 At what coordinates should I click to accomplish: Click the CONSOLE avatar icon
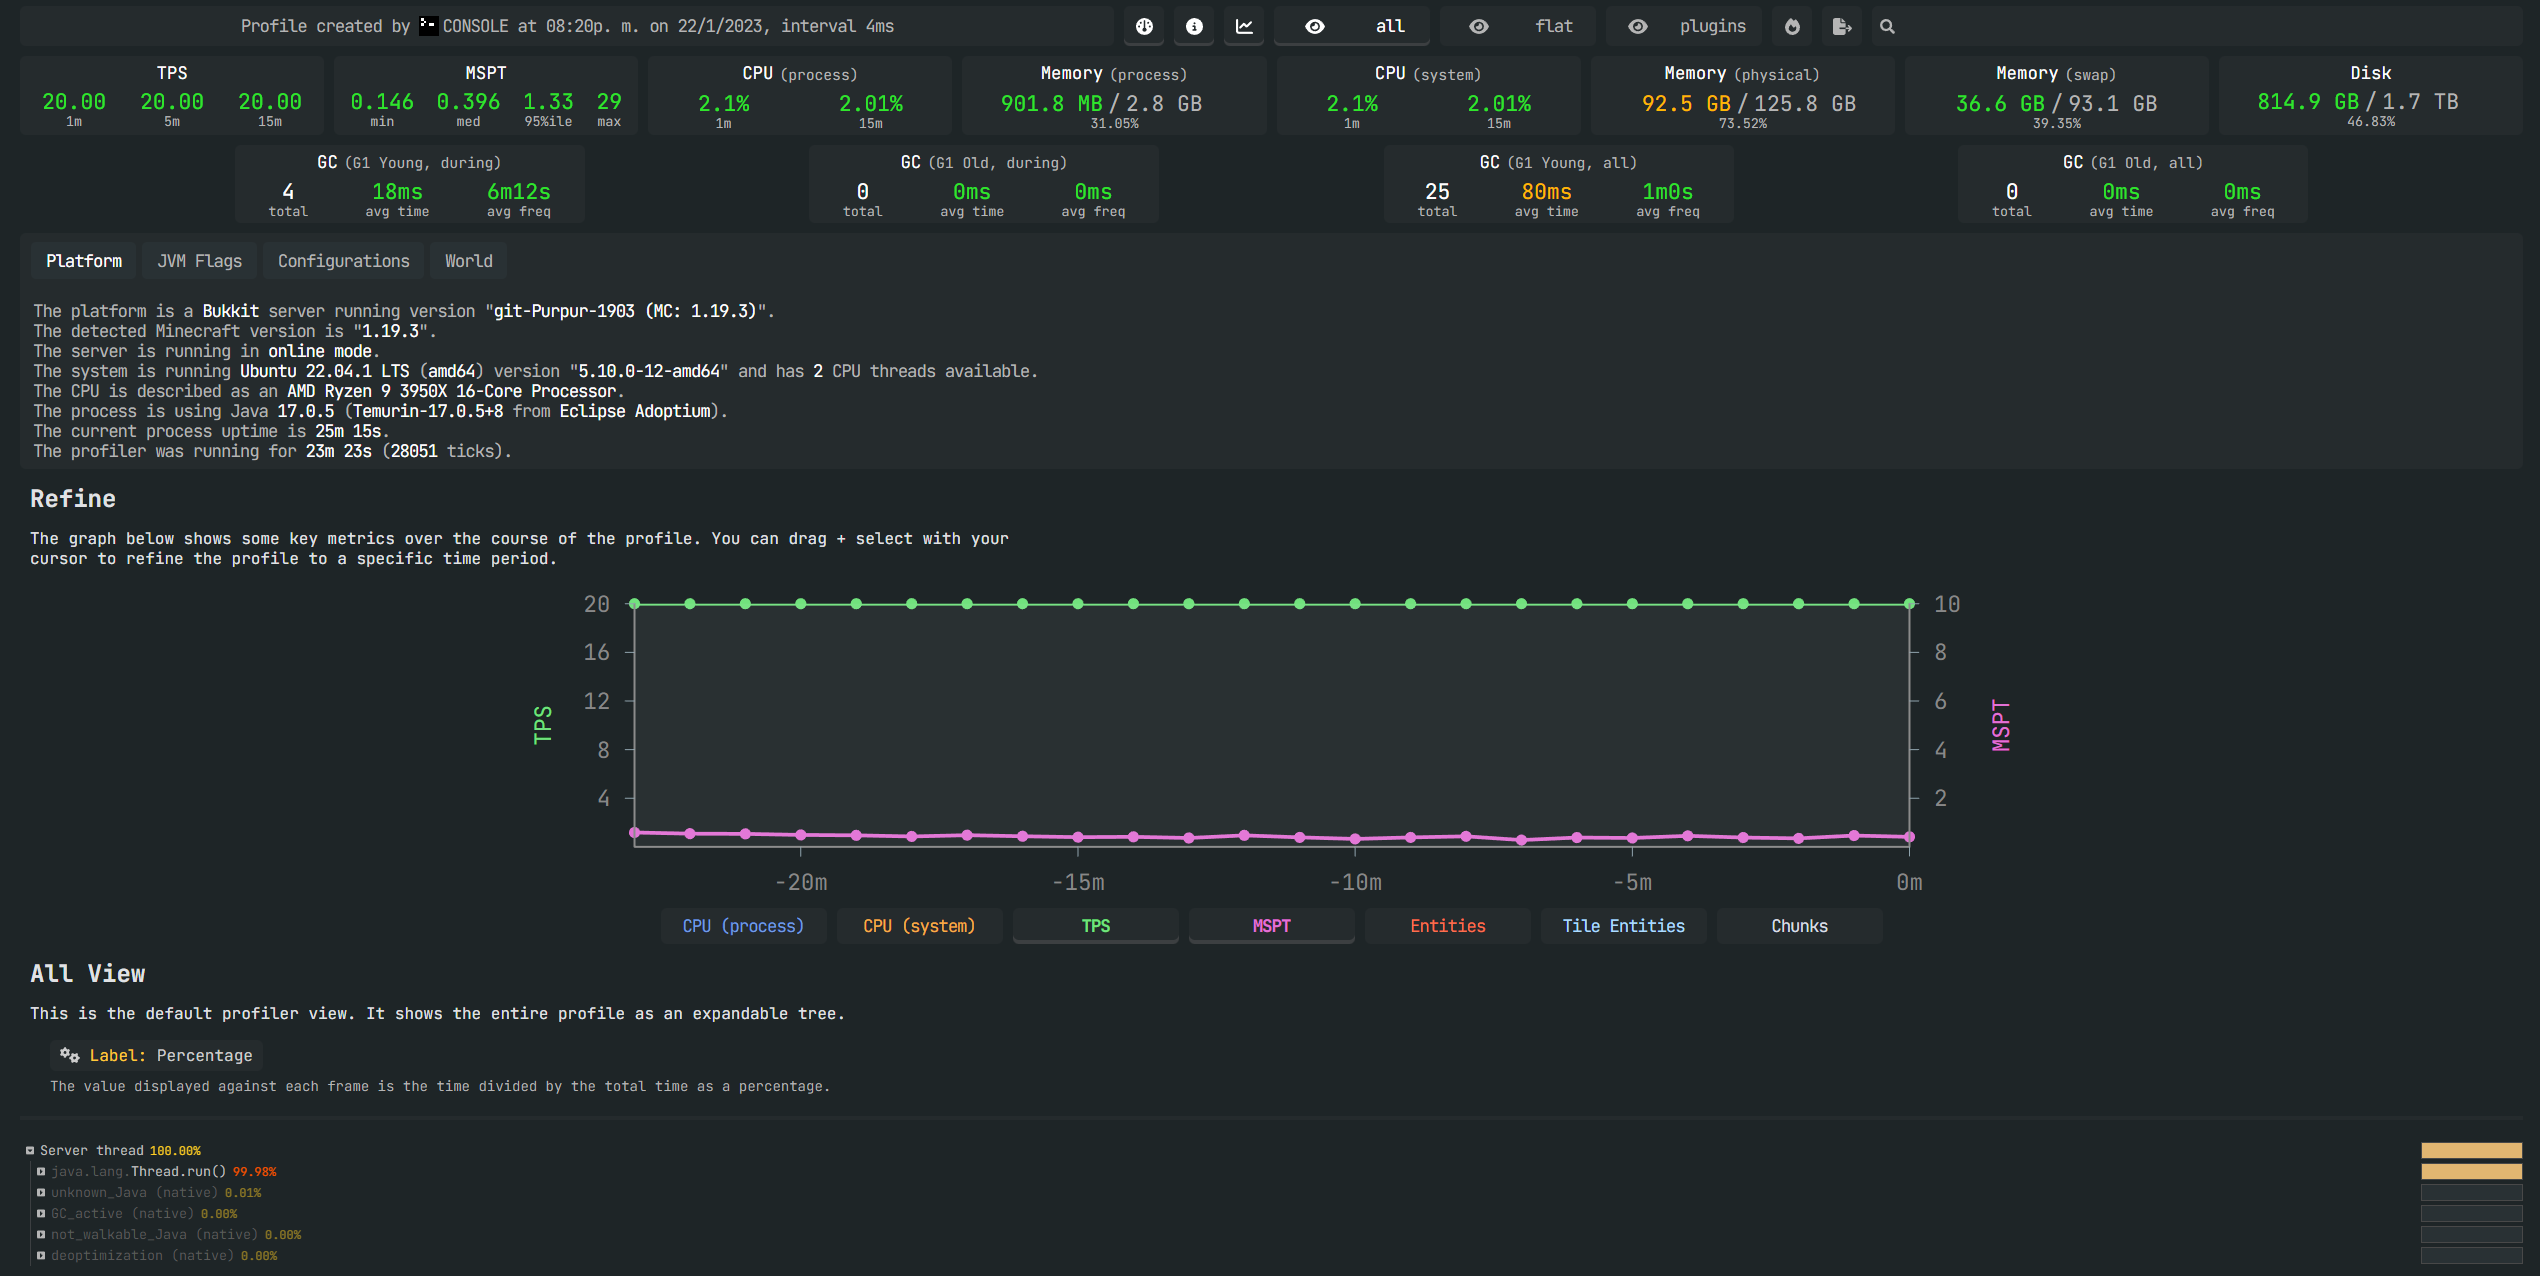pos(428,26)
